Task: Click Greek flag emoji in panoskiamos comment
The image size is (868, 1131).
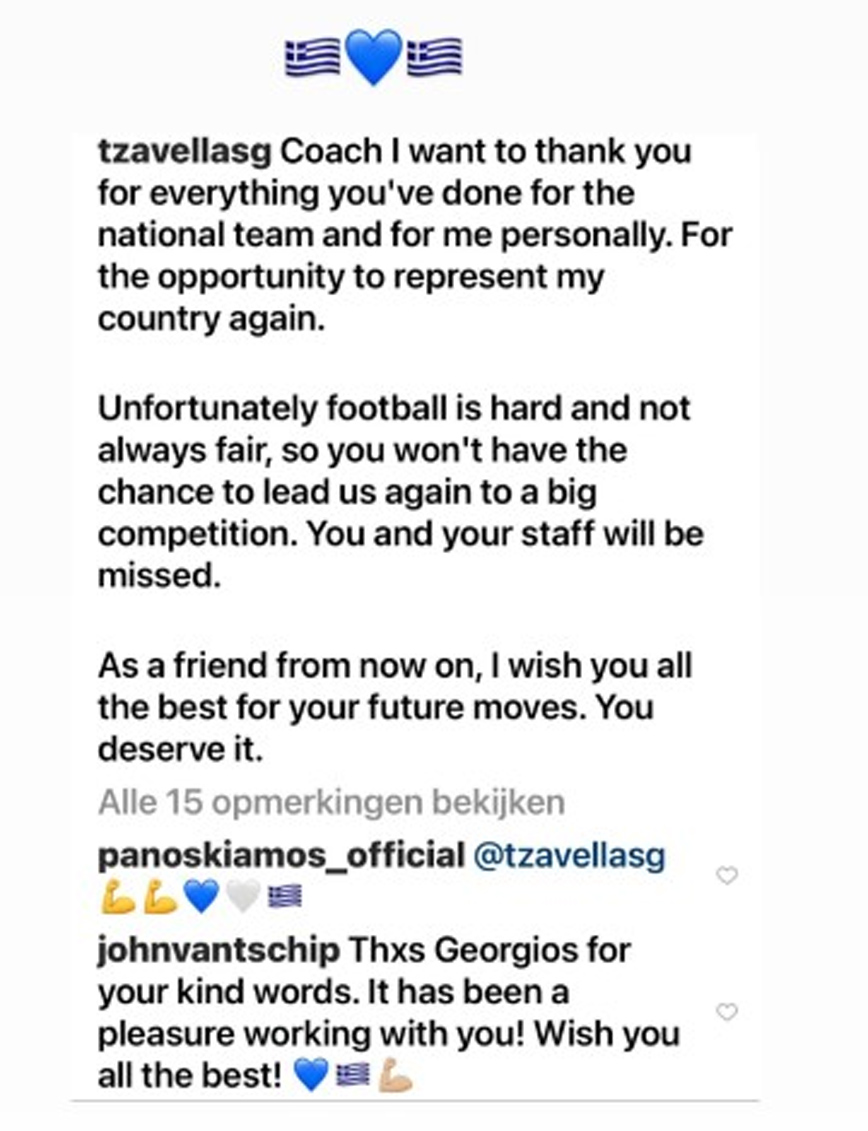Action: (283, 901)
